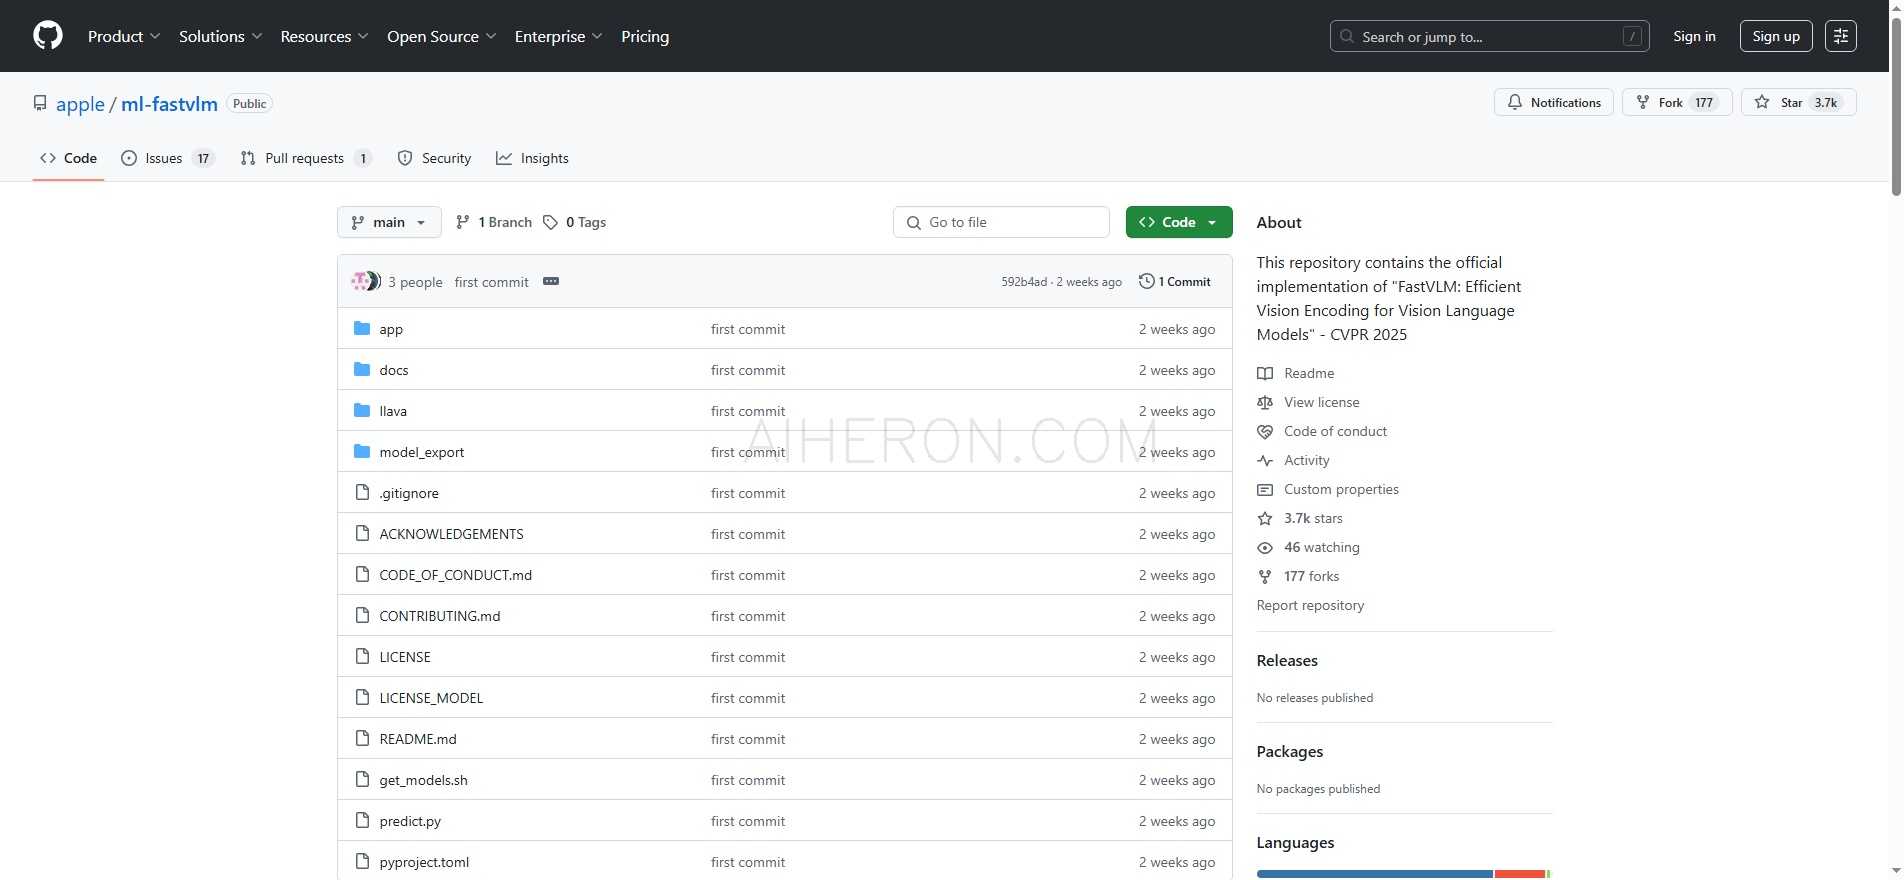Click the commit history clock icon
1904x880 pixels.
coord(1146,282)
